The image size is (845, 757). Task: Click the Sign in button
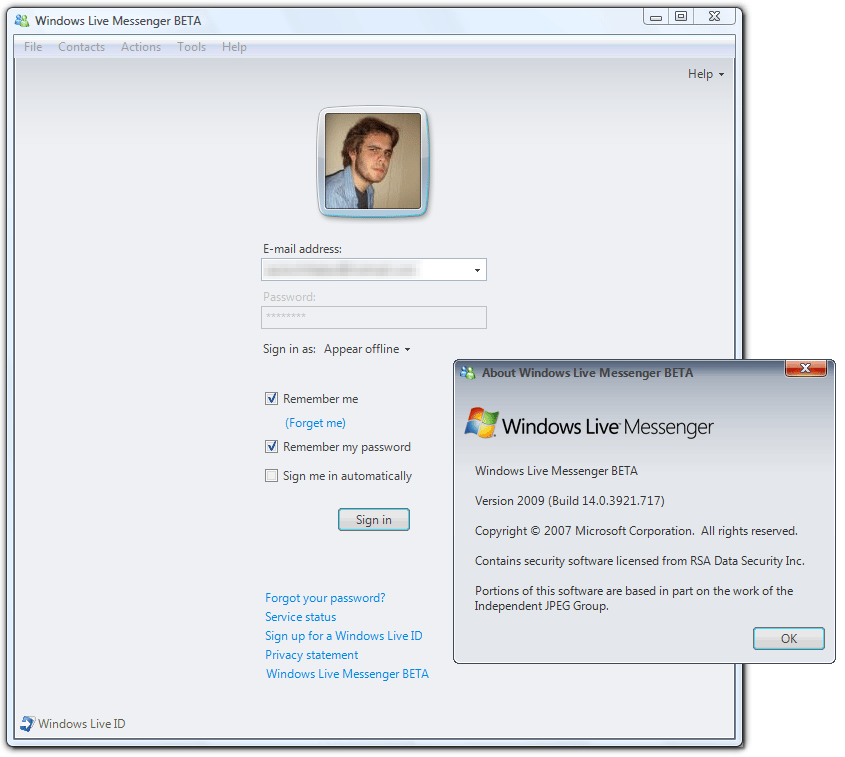373,520
